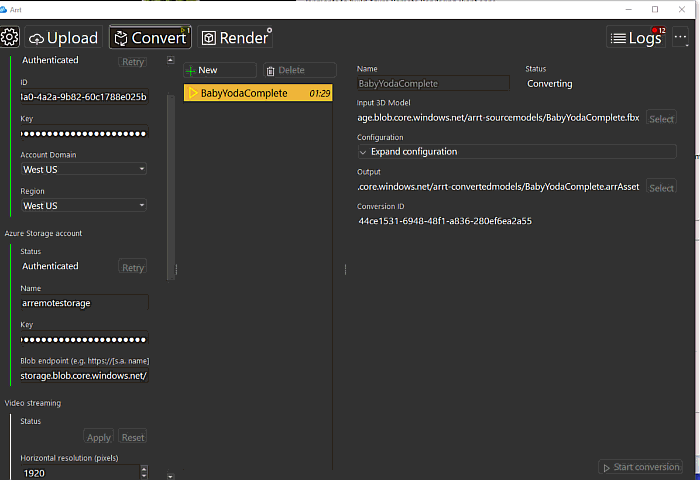Open the settings gear panel
700x480 pixels.
click(x=10, y=38)
